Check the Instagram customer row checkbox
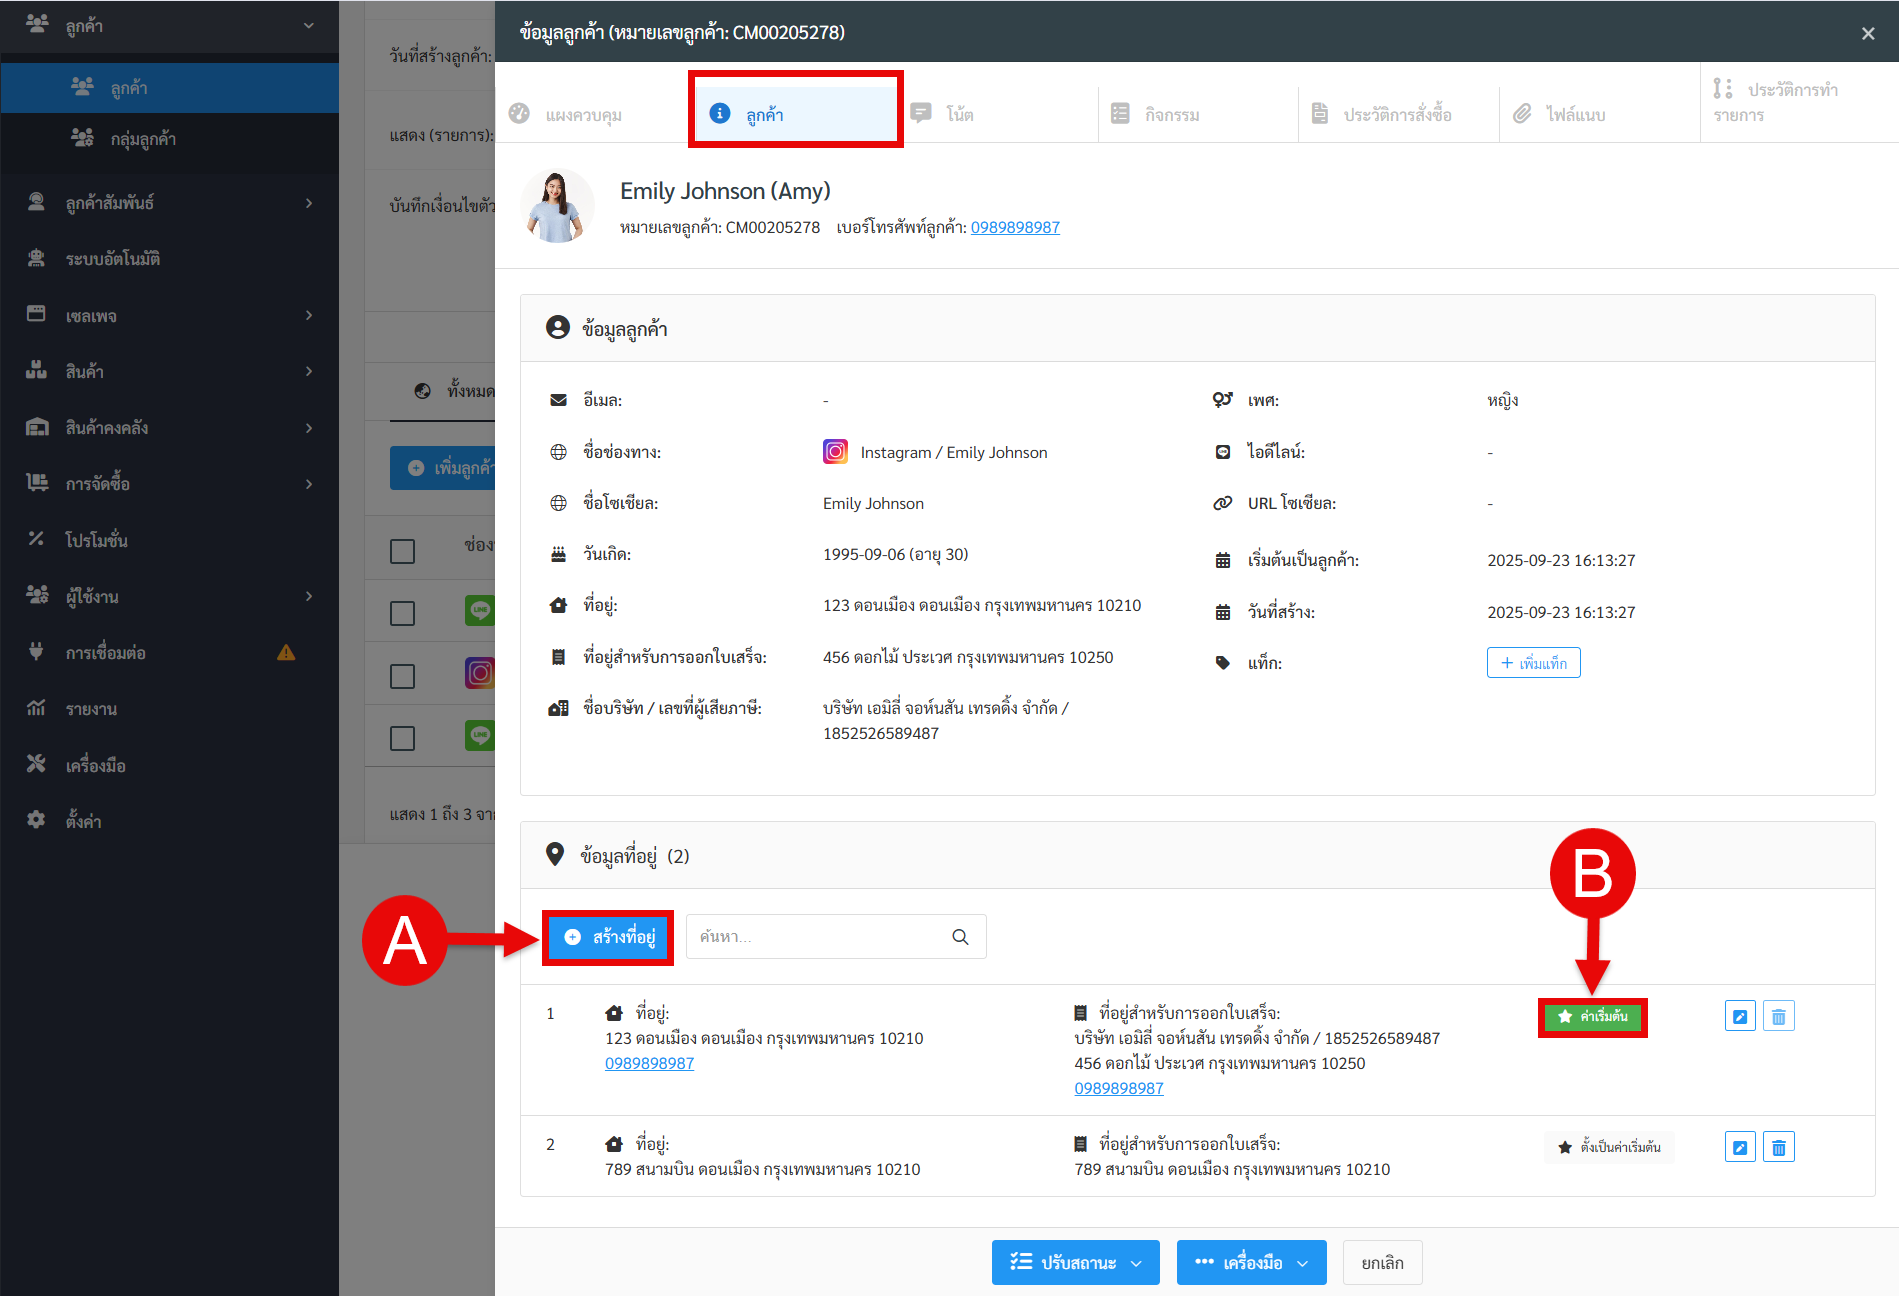1899x1296 pixels. point(402,676)
